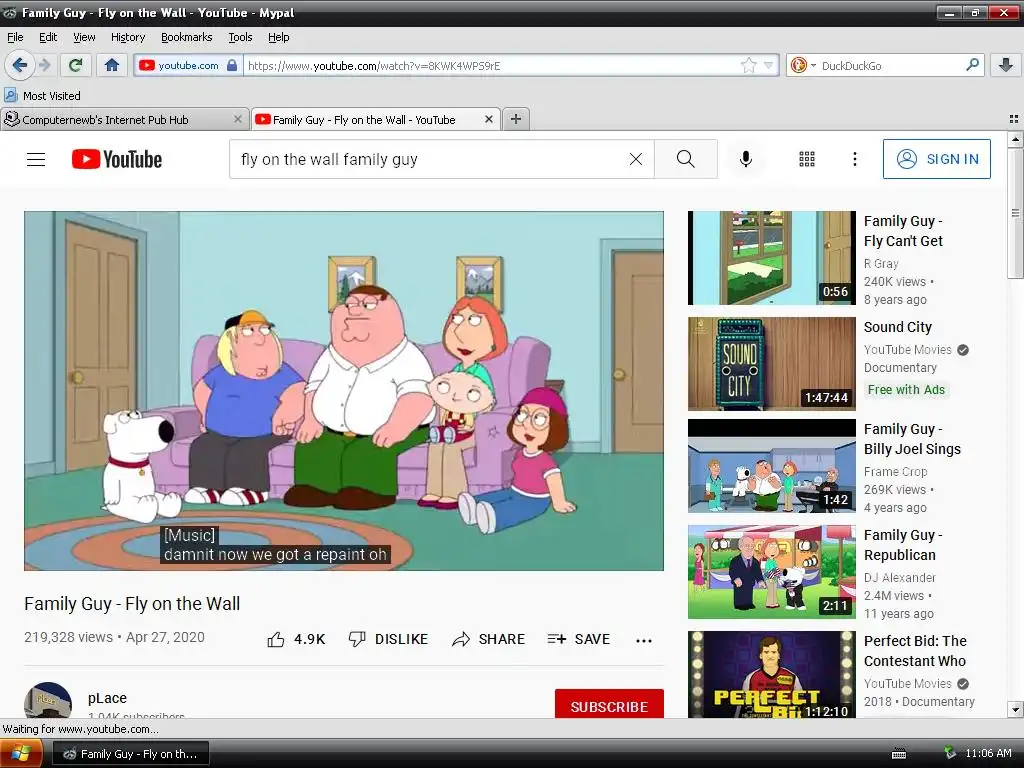The height and width of the screenshot is (768, 1024).
Task: Open the YouTube apps grid icon
Action: [807, 159]
